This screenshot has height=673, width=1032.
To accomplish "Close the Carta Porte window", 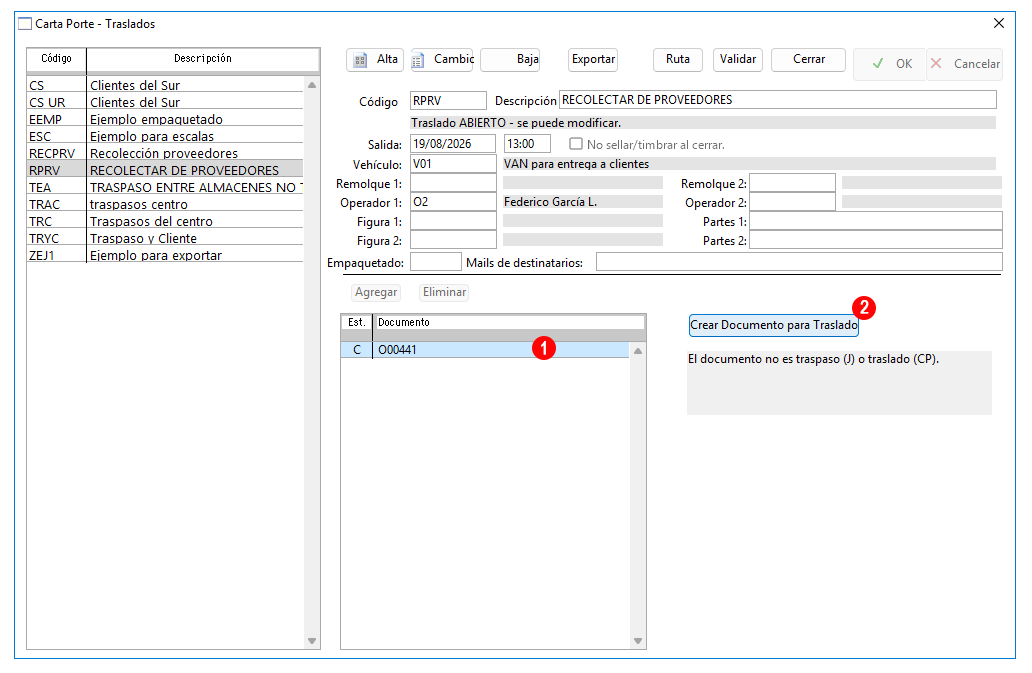I will 998,23.
